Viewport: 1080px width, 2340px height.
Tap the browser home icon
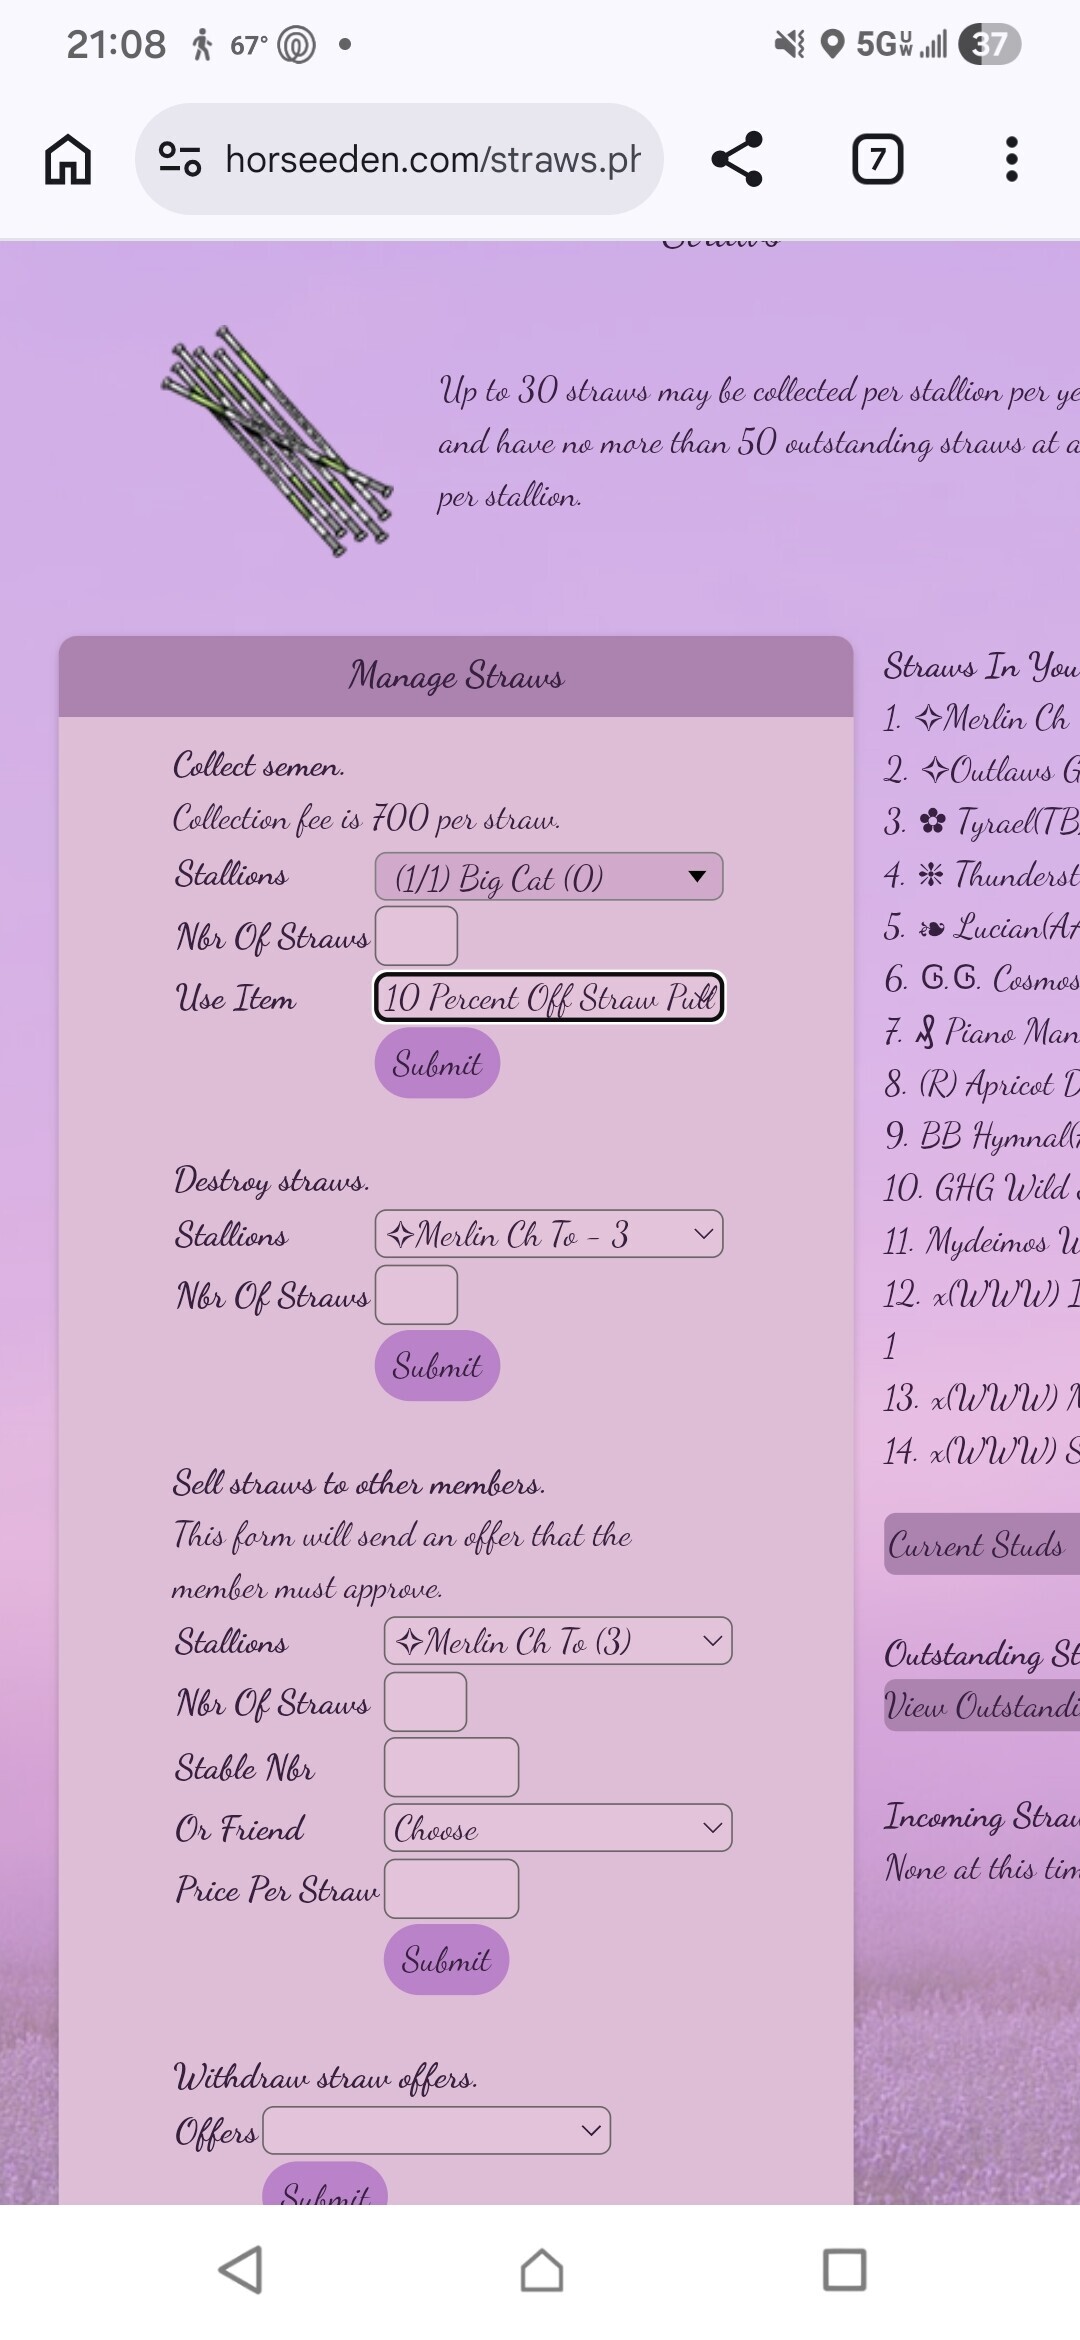[68, 159]
